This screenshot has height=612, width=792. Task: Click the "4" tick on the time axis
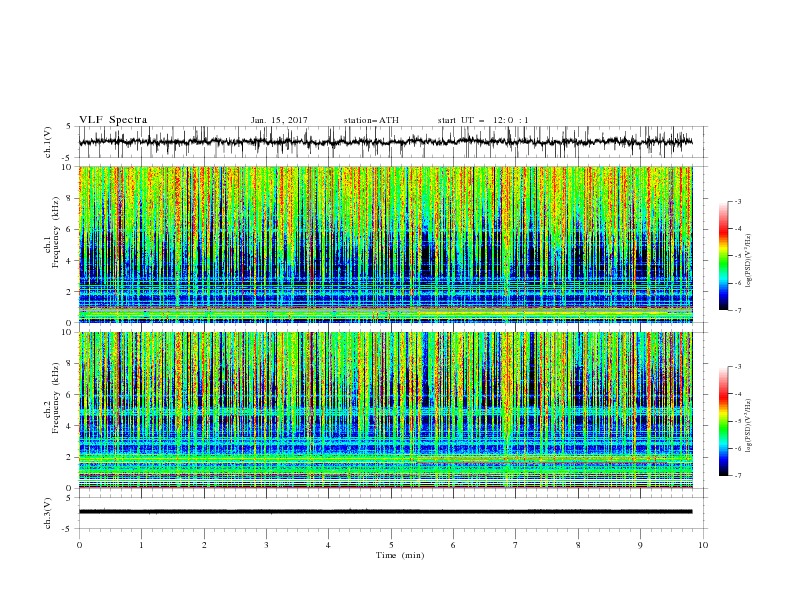tap(328, 545)
